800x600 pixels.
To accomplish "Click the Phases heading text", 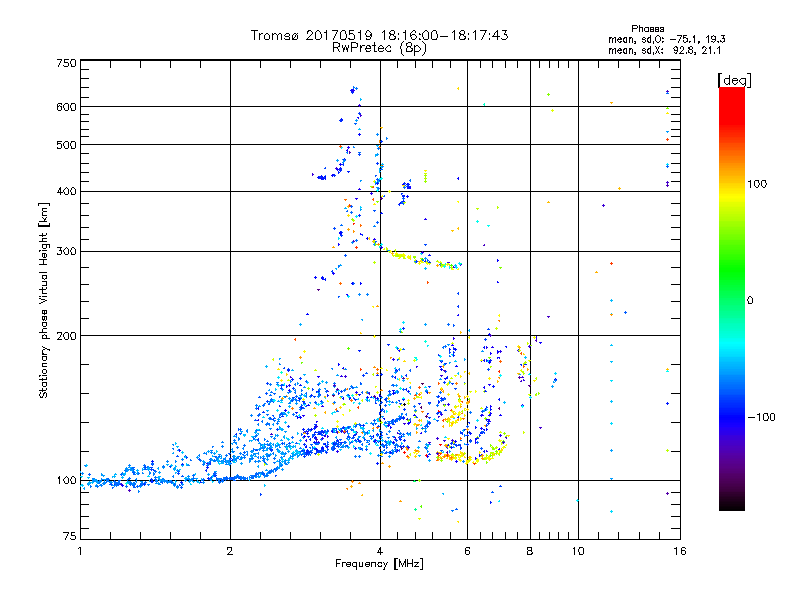I will coord(647,29).
